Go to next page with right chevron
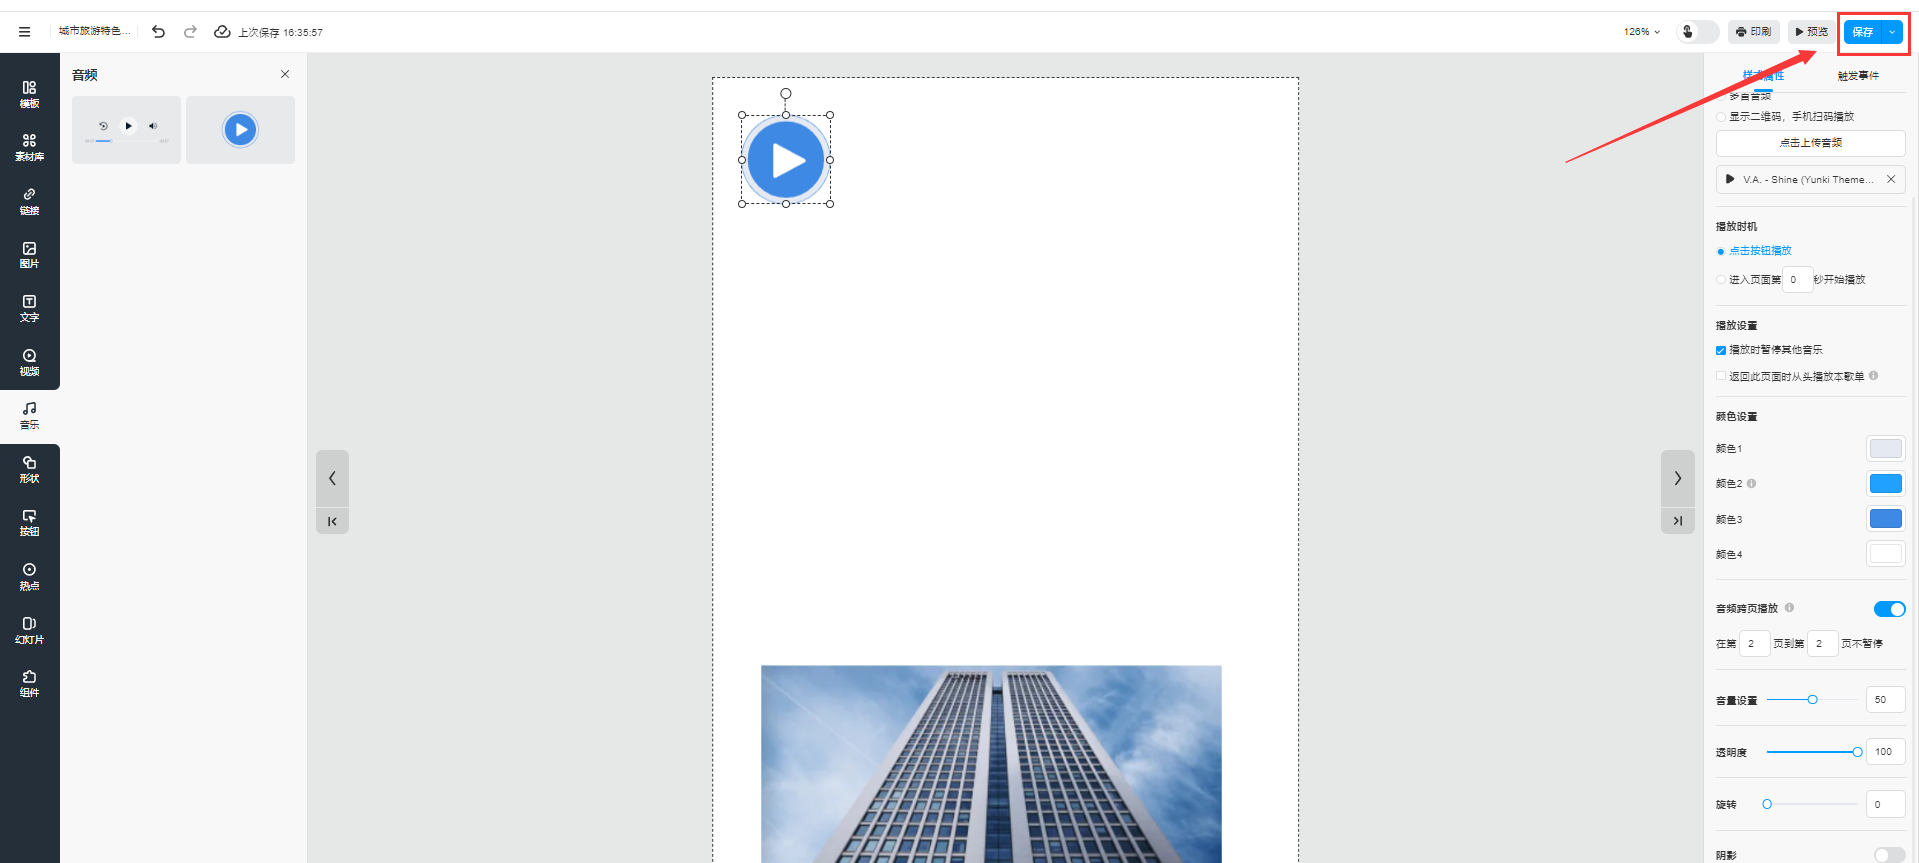Viewport: 1919px width, 863px height. point(1677,478)
